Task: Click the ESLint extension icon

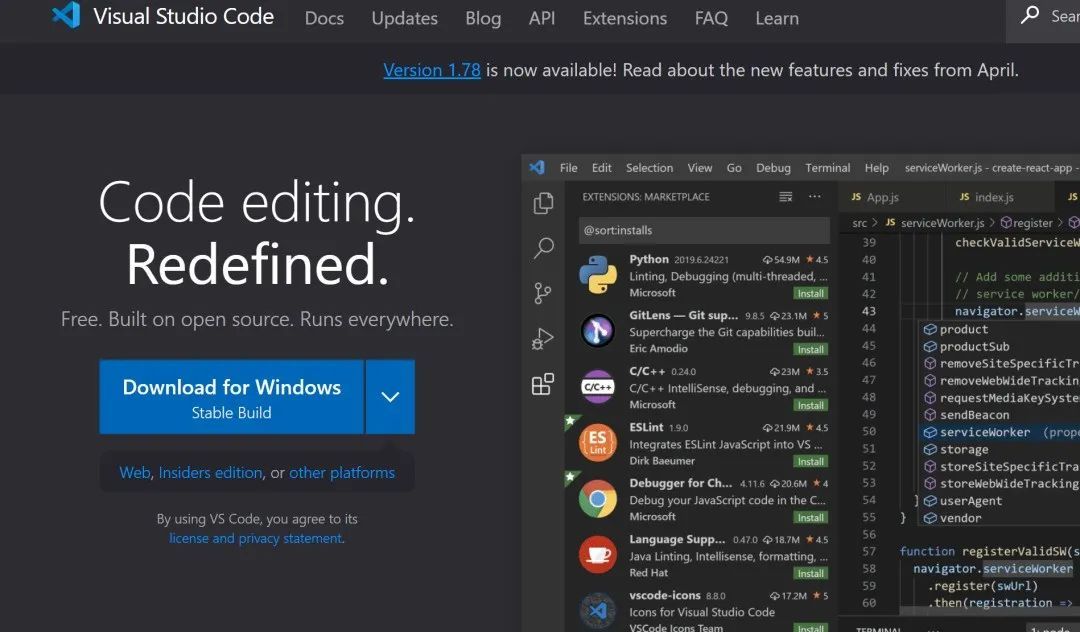Action: [598, 443]
